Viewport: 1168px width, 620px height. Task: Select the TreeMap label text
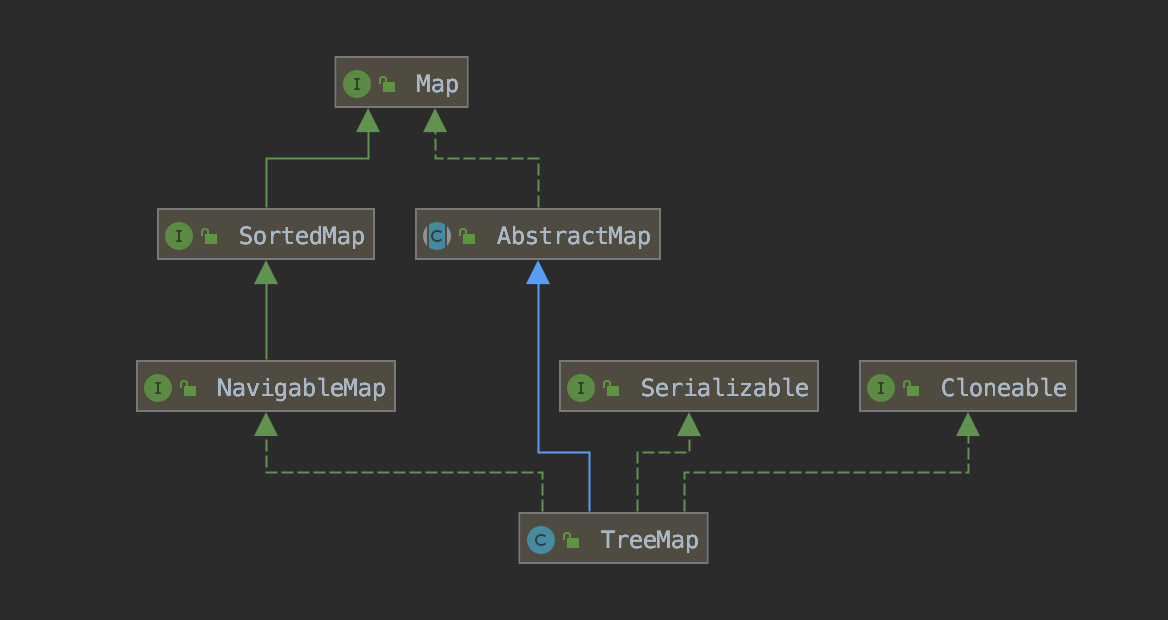[x=649, y=540]
